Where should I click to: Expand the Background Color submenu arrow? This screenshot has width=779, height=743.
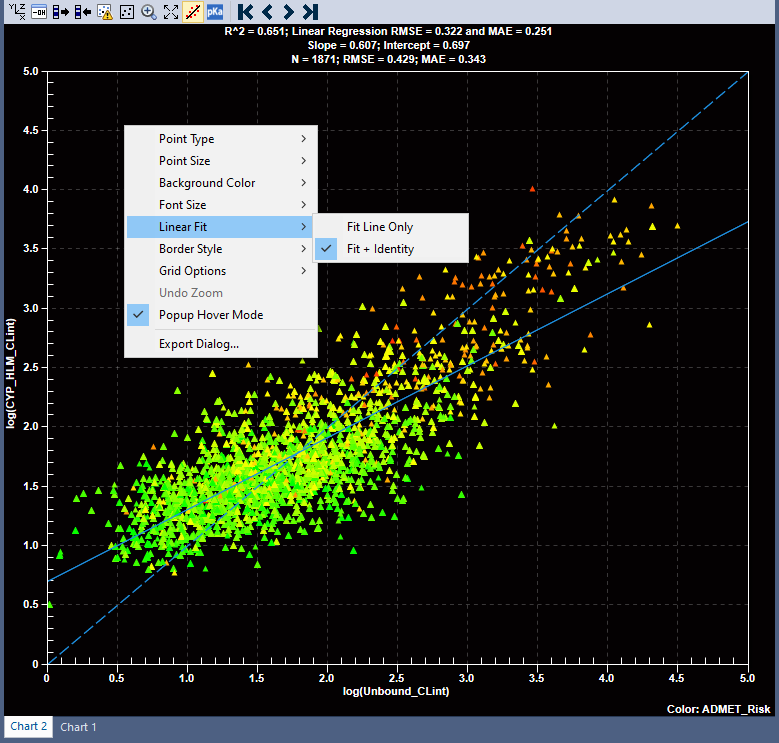[x=304, y=183]
